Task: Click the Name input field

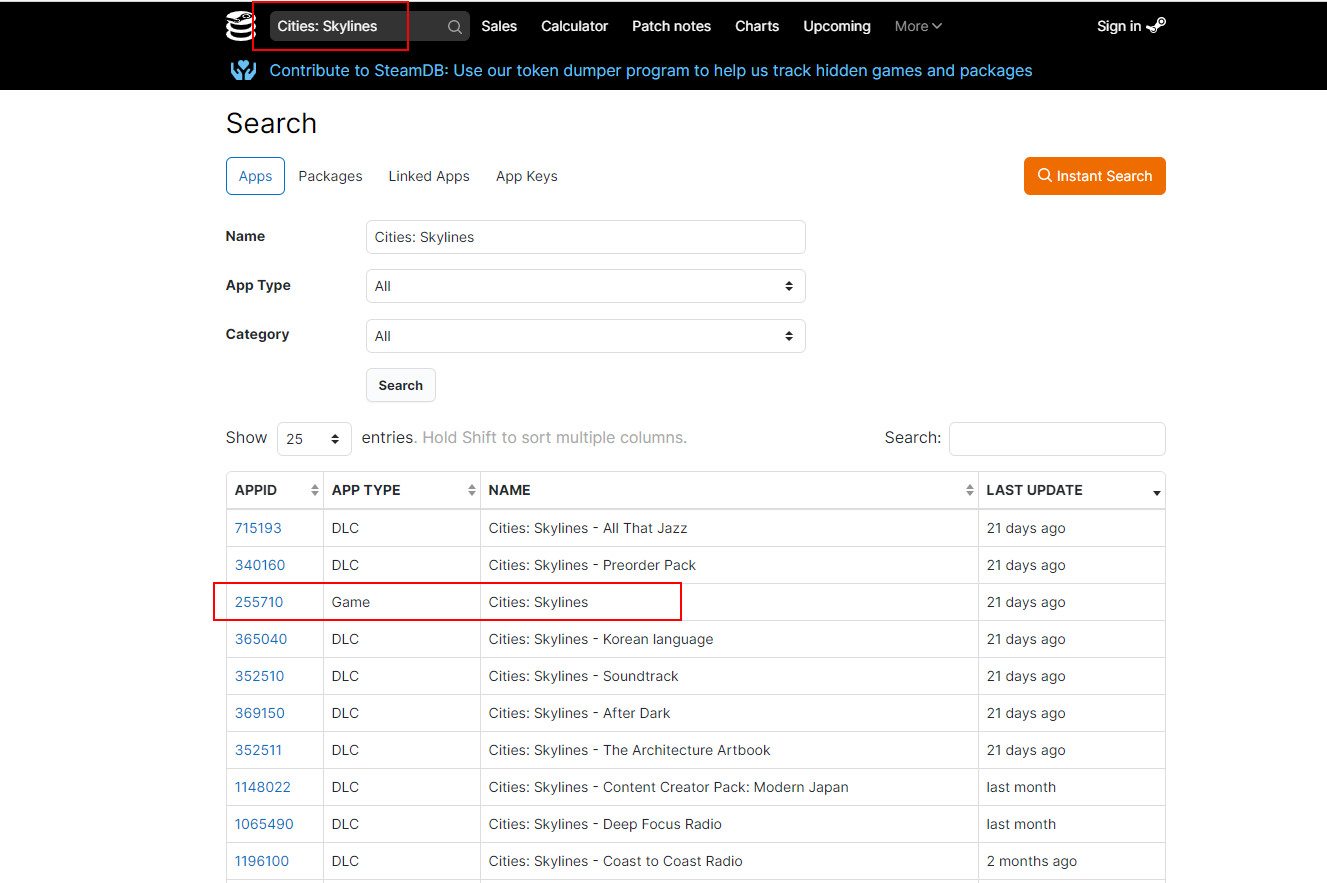Action: [586, 237]
